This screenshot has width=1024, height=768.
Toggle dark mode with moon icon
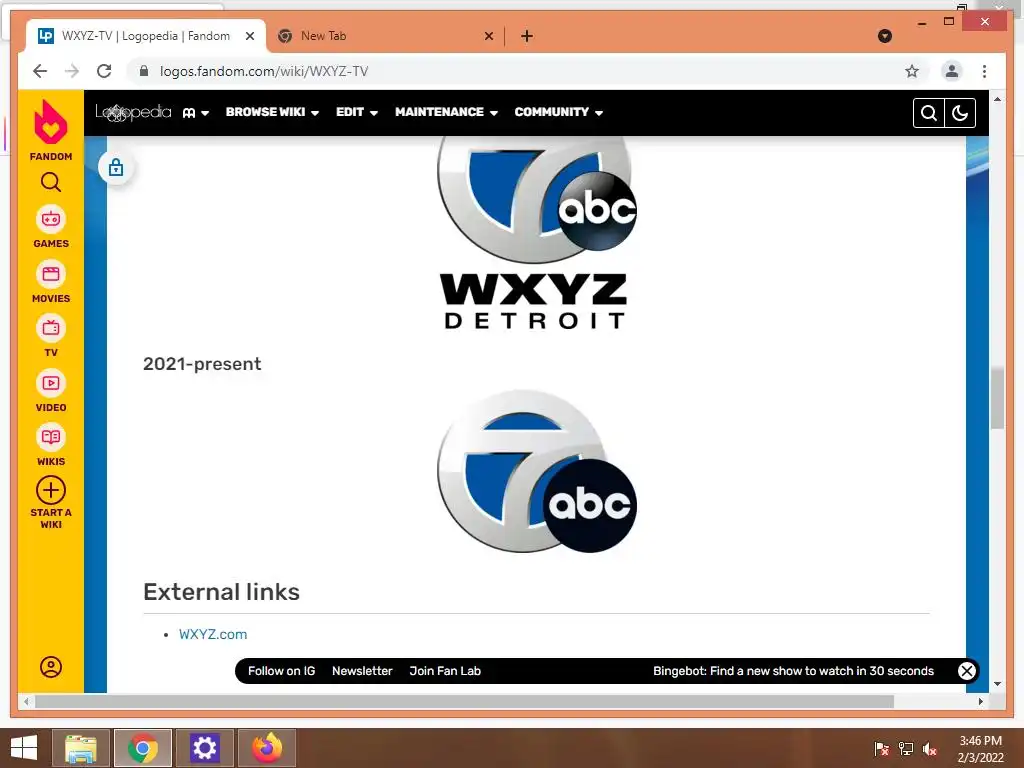(960, 113)
